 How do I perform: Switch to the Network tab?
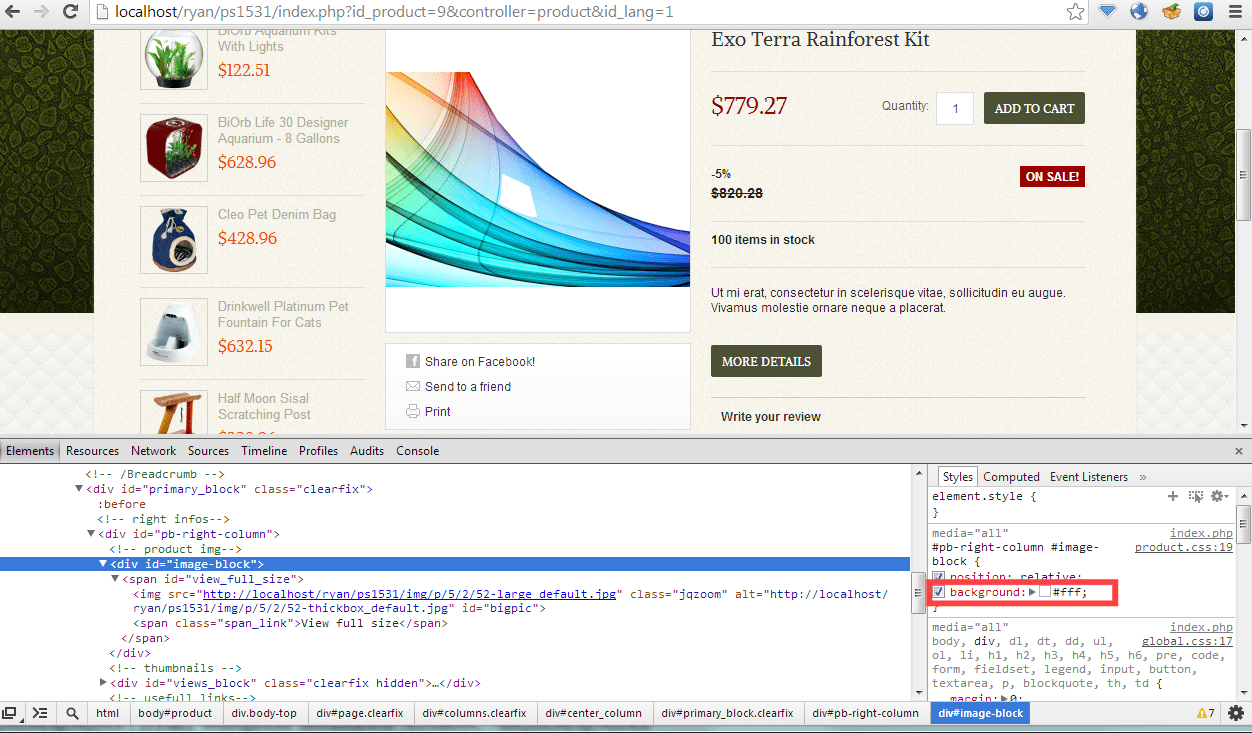153,451
